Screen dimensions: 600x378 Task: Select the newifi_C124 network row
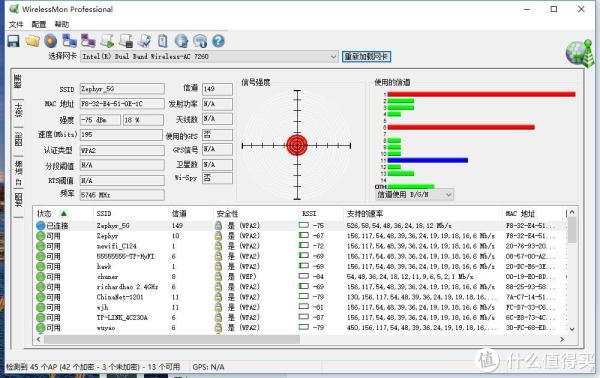coord(301,246)
